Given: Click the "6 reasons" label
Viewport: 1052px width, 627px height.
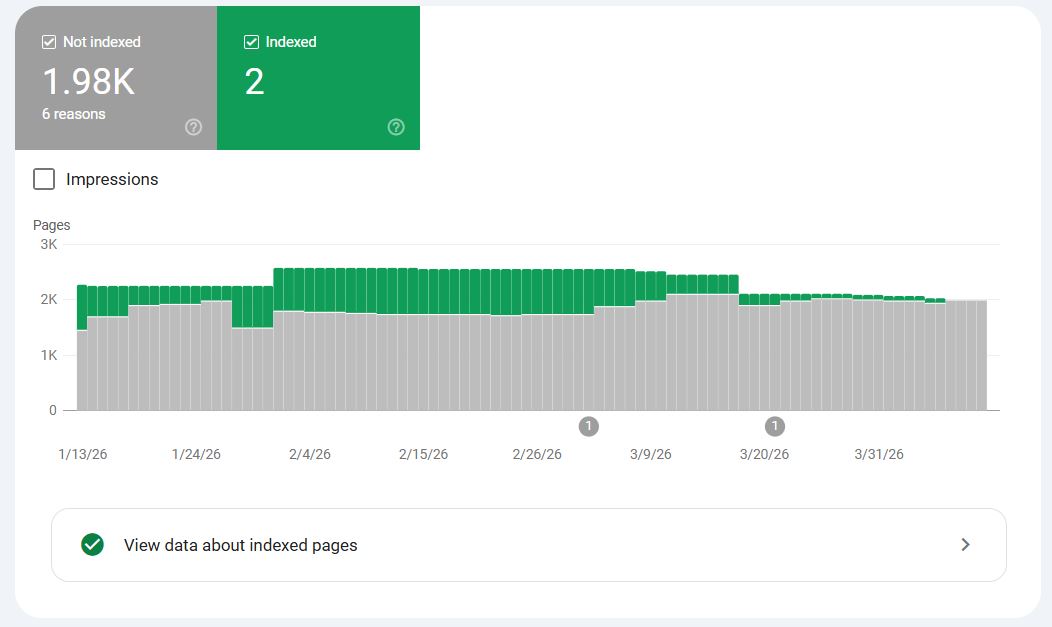Looking at the screenshot, I should [x=73, y=114].
